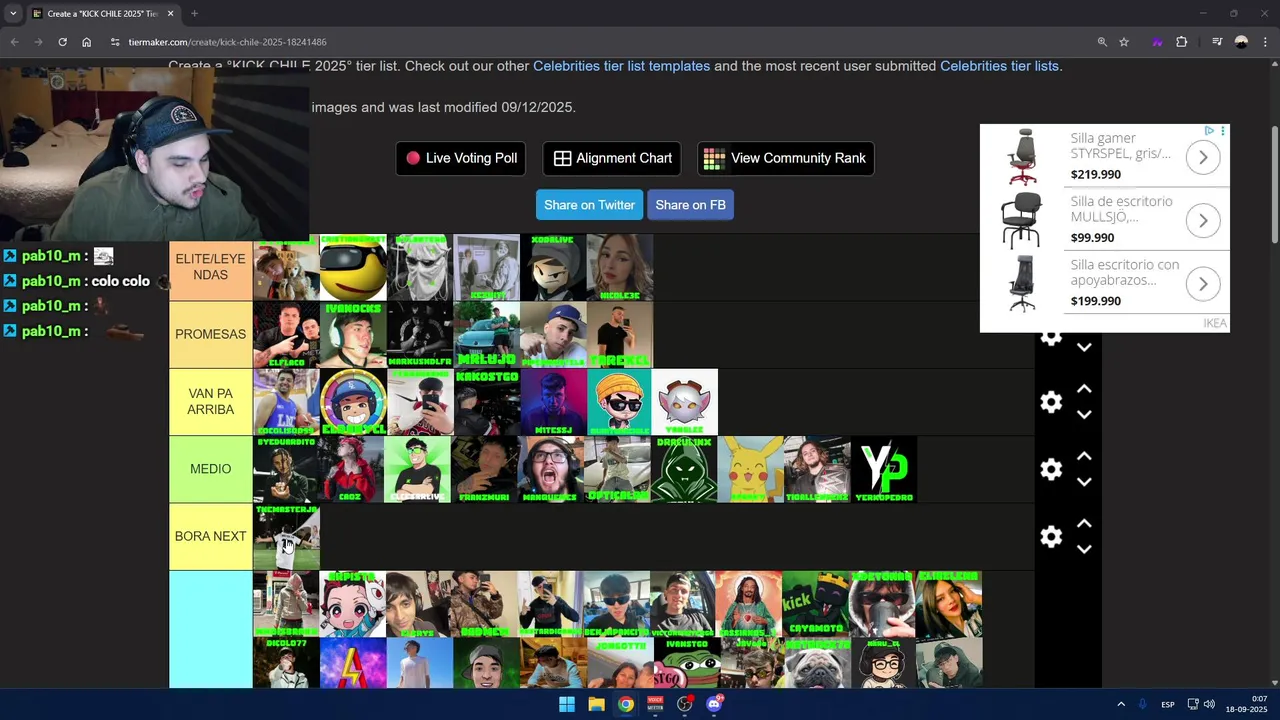Click the PROMESAS tier label
The height and width of the screenshot is (720, 1280).
tap(210, 335)
